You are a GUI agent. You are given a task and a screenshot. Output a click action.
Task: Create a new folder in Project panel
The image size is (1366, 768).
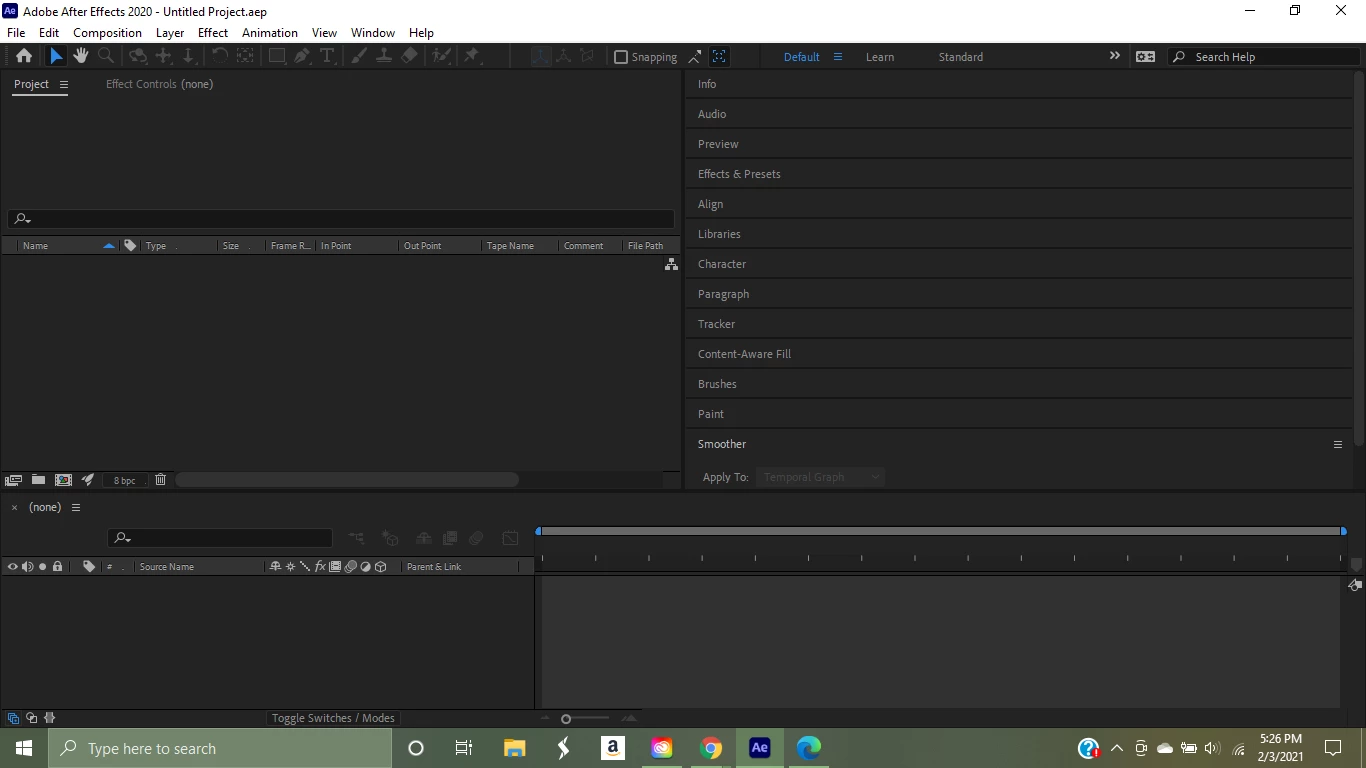(38, 480)
